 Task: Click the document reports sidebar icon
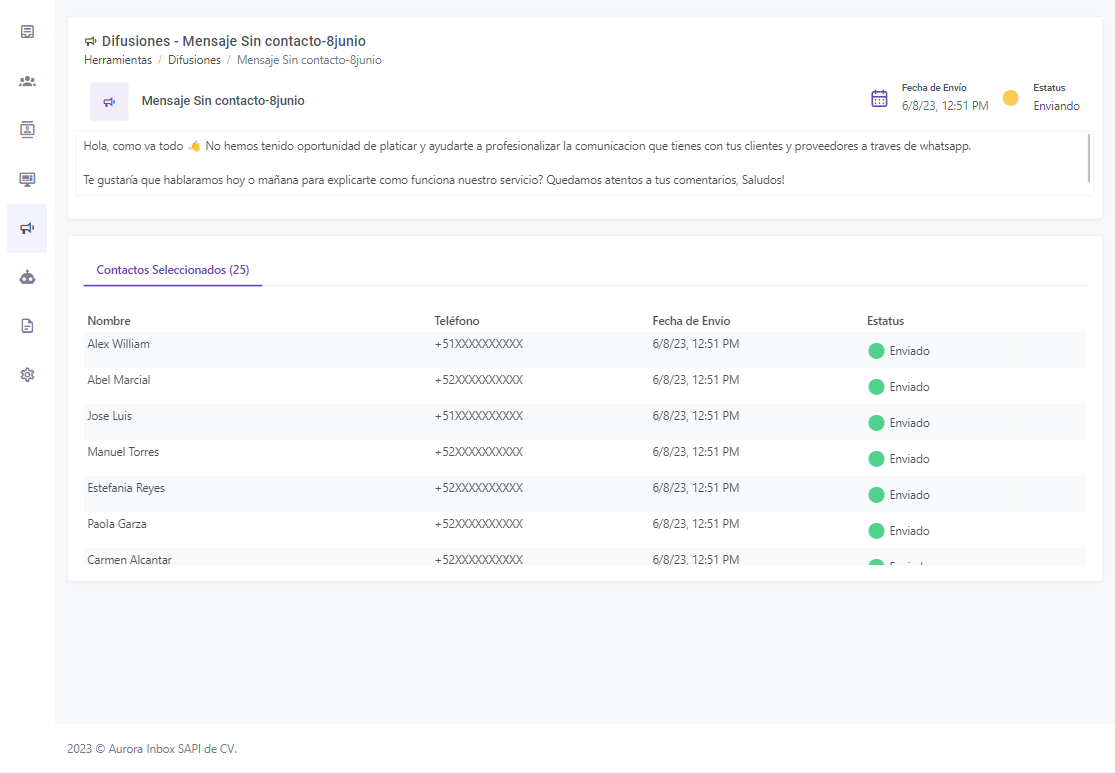click(x=27, y=325)
